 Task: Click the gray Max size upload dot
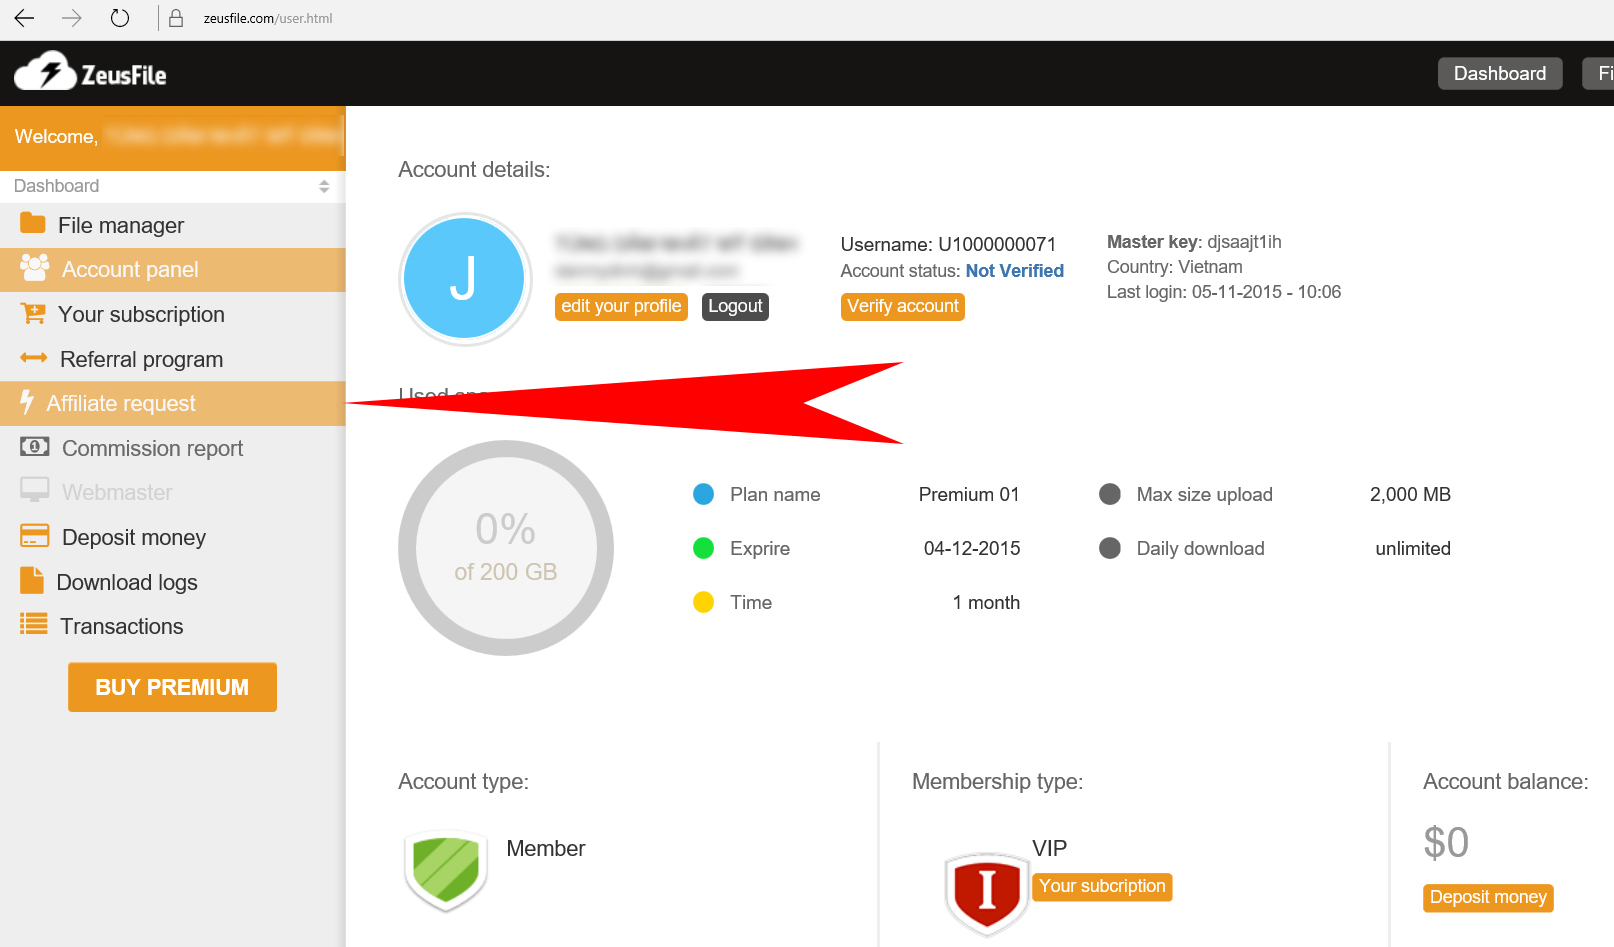coord(1110,494)
